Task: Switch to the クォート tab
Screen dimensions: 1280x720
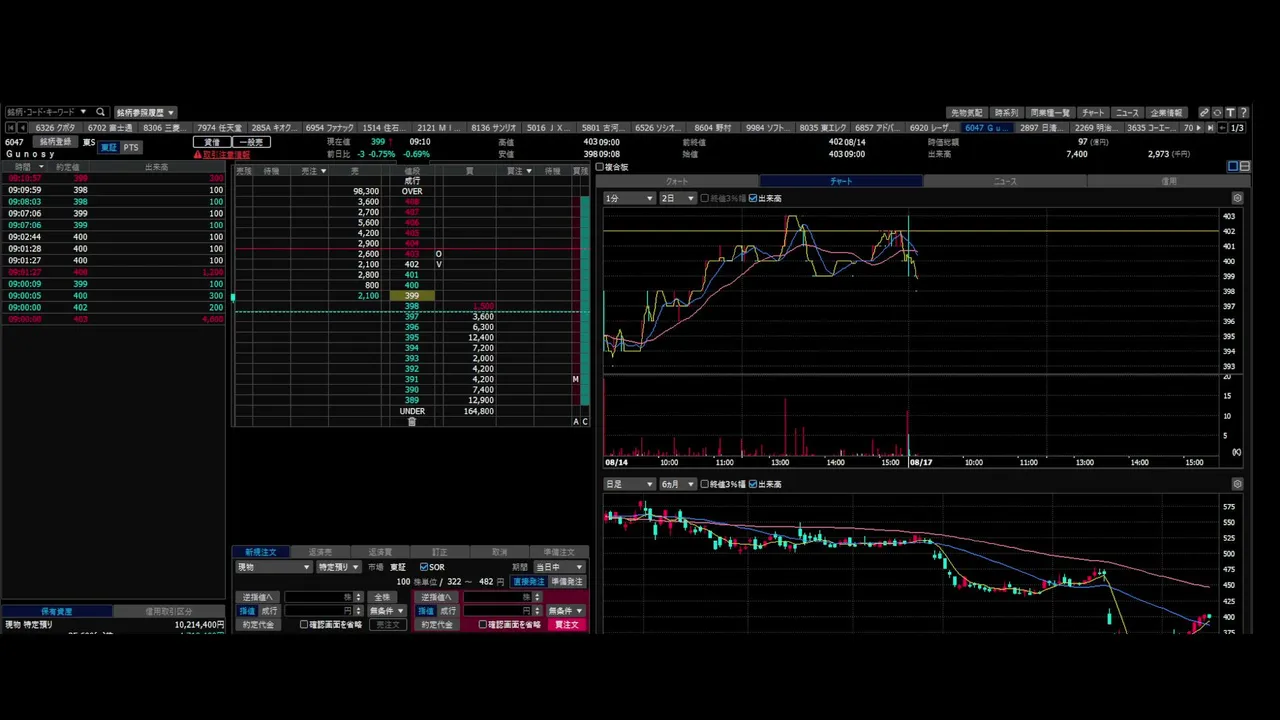Action: tap(677, 181)
